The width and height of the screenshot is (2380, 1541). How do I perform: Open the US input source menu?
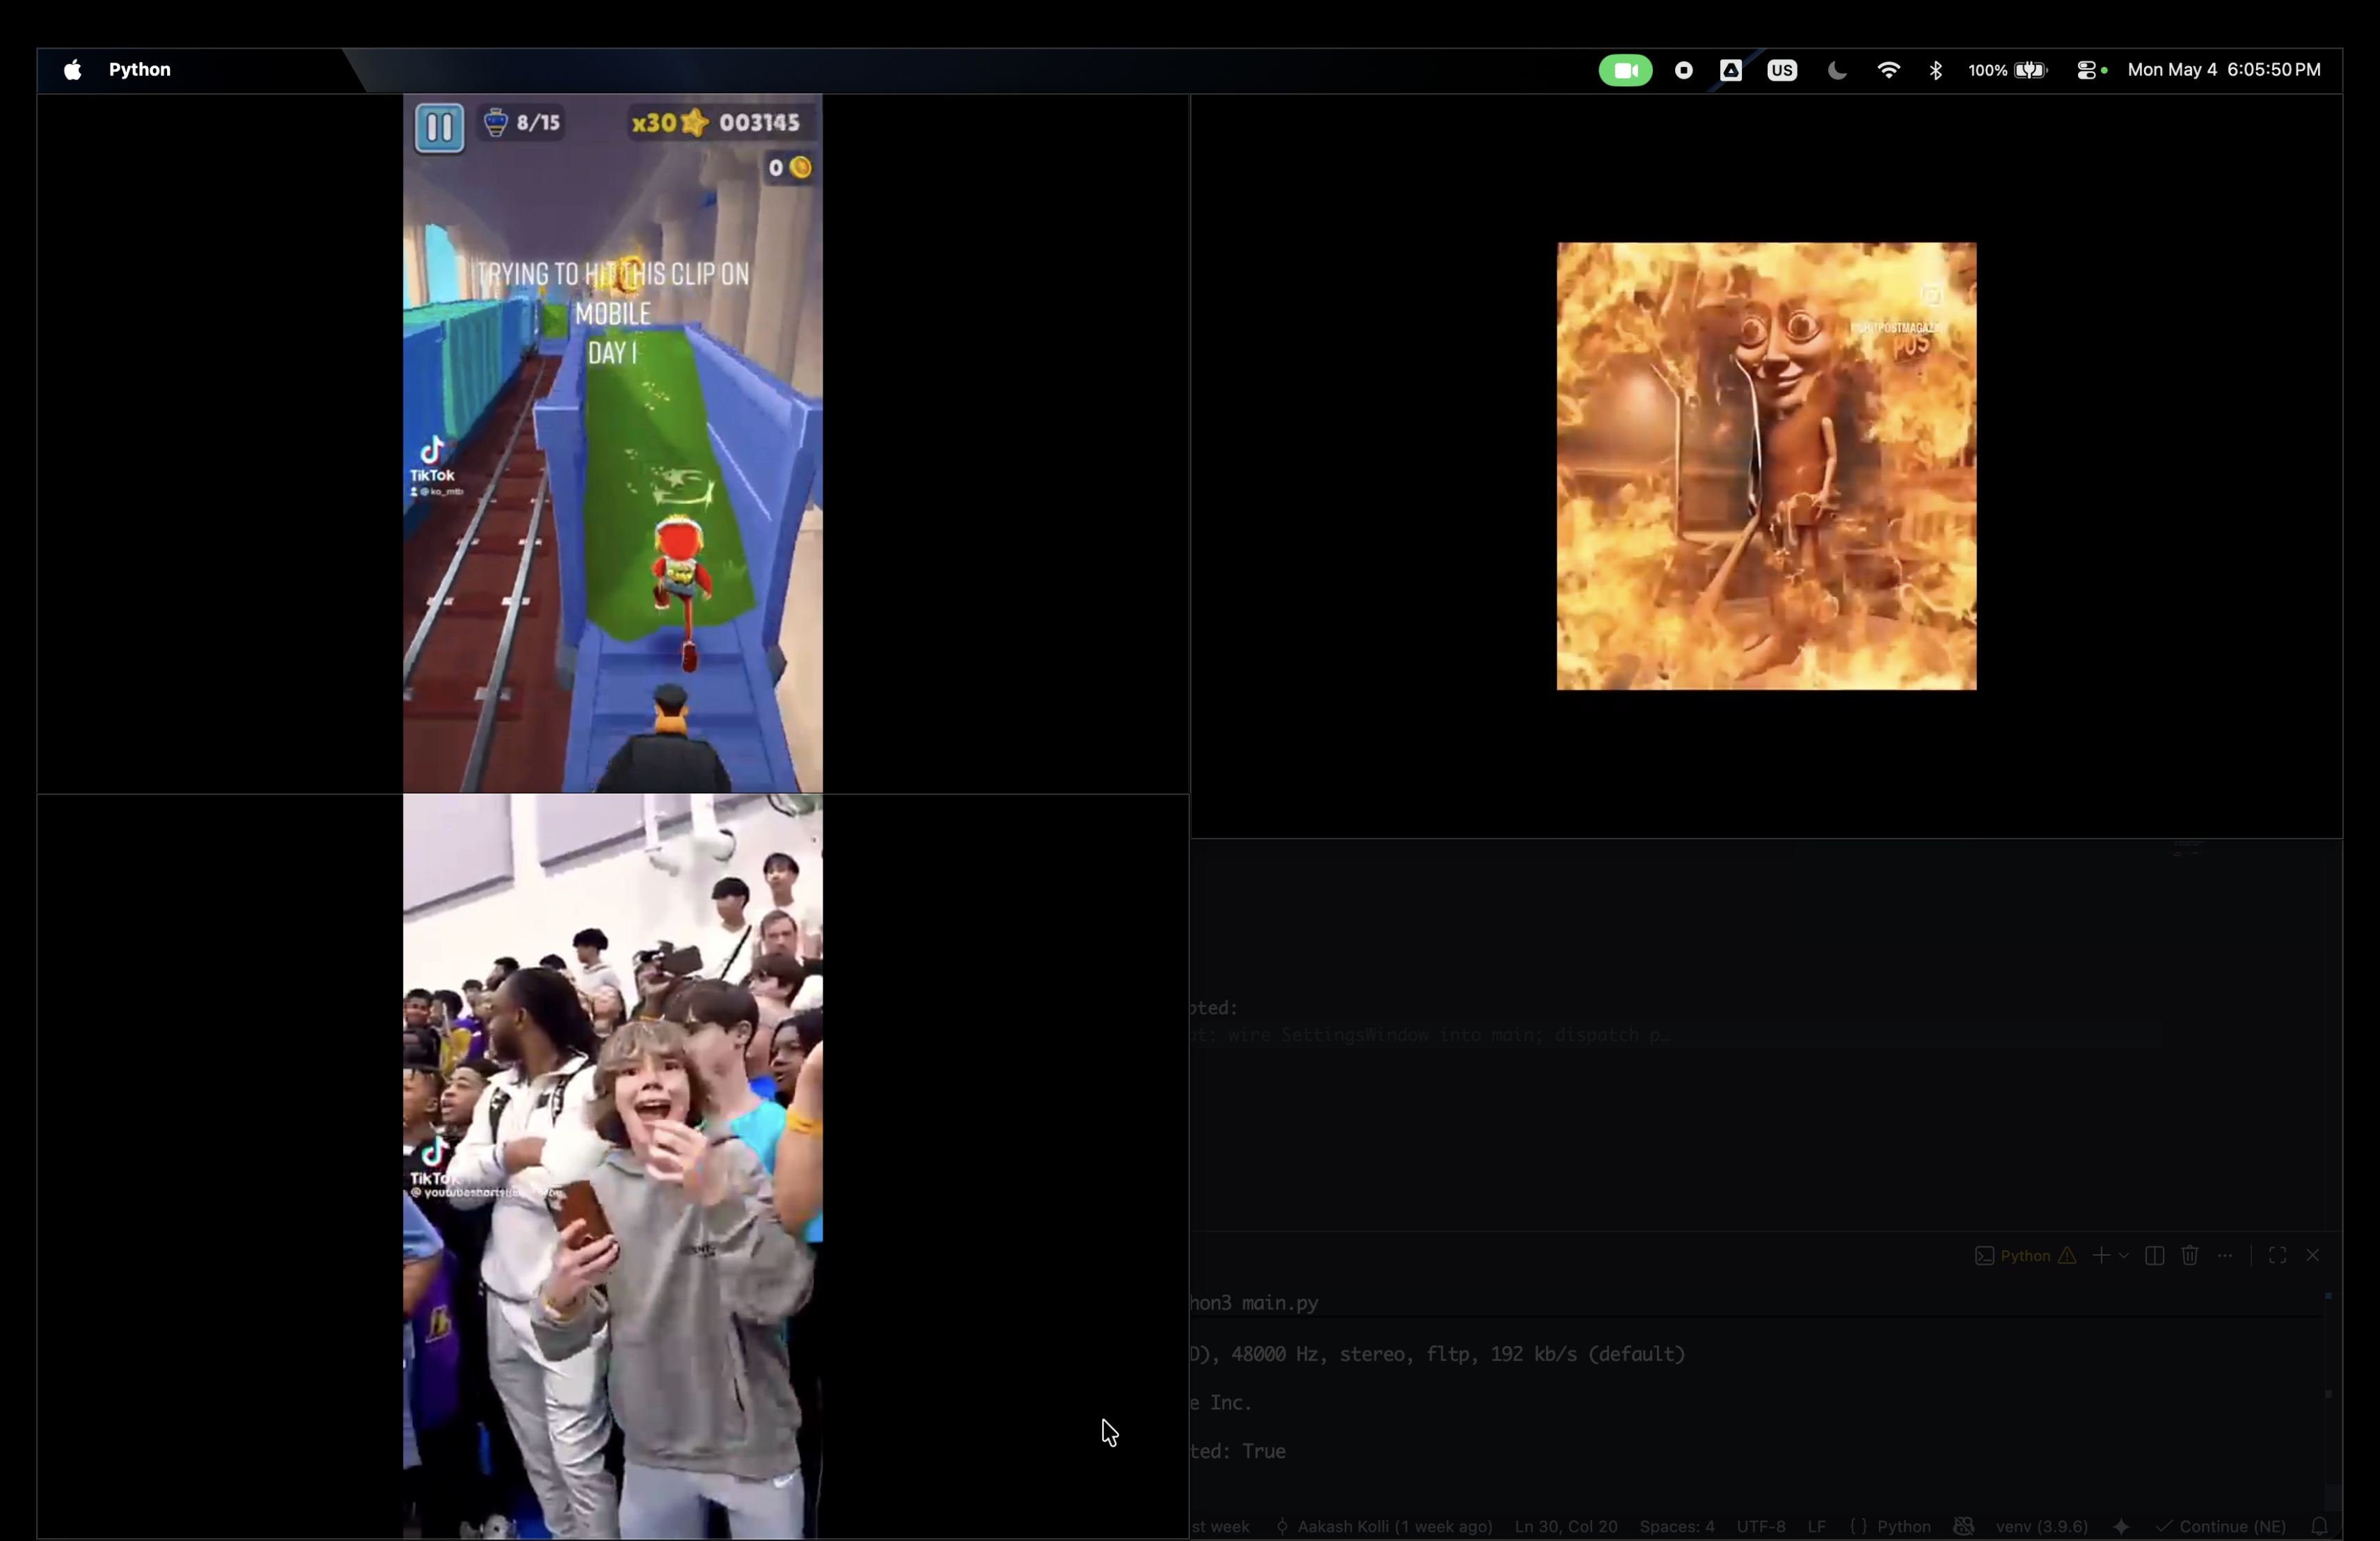pos(1782,70)
